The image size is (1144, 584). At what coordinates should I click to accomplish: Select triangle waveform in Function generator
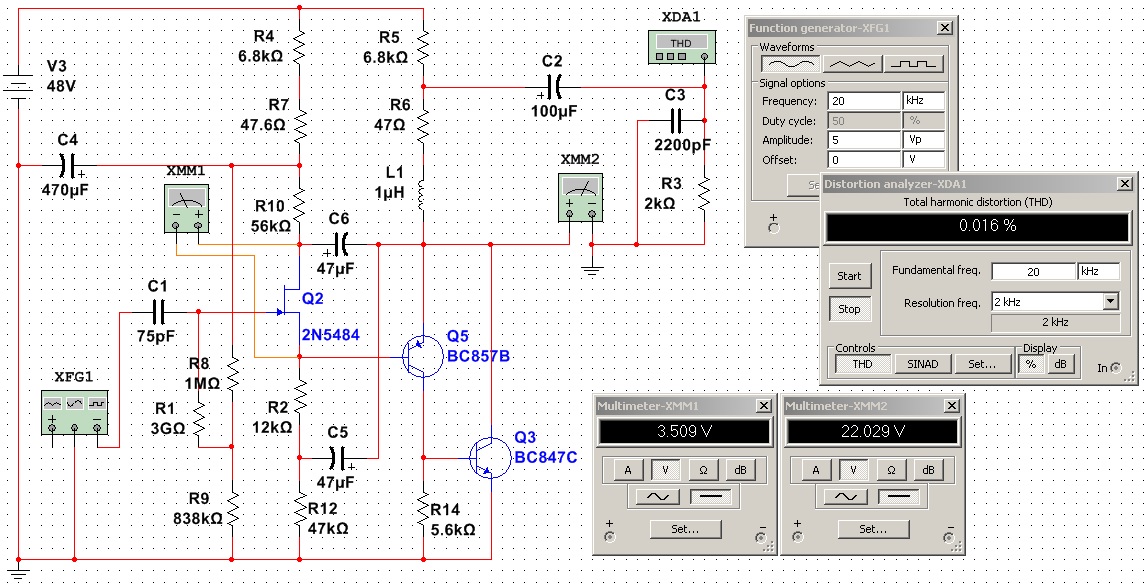tap(851, 64)
